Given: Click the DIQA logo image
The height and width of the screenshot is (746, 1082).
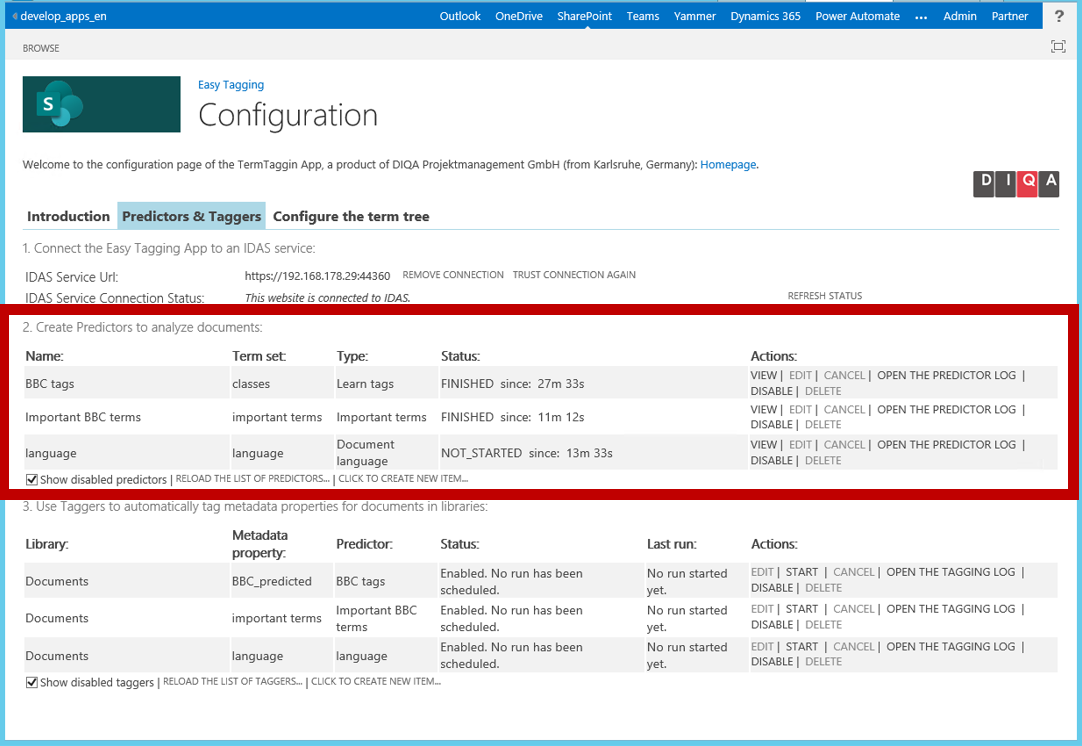Looking at the screenshot, I should [x=1016, y=183].
